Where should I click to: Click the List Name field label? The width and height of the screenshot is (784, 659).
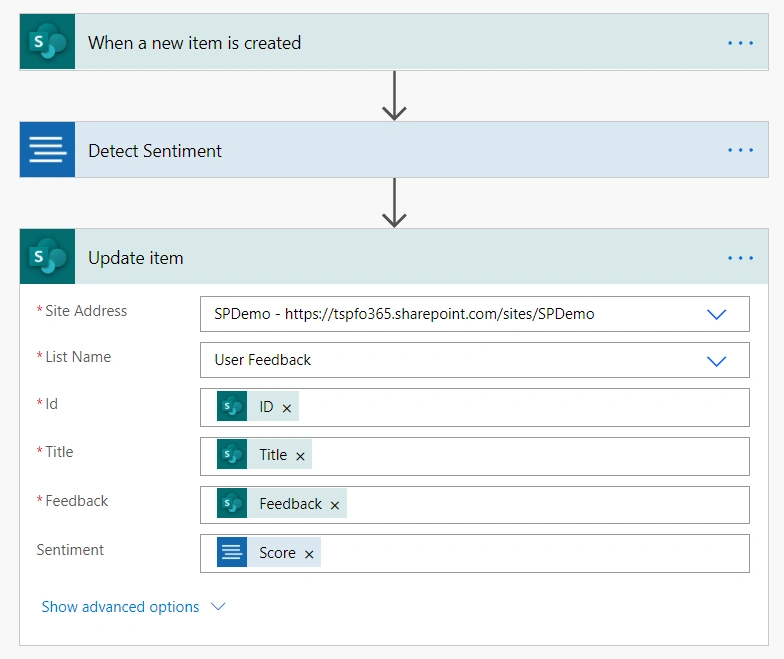click(x=78, y=356)
